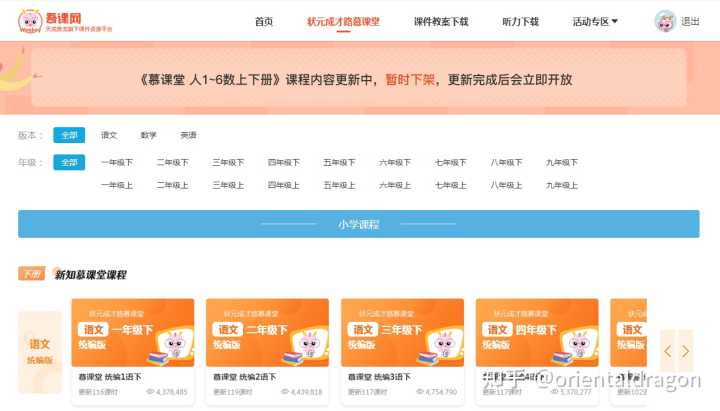Show previous courses with left arrow
Viewport: 720px width, 411px height.
(x=668, y=352)
